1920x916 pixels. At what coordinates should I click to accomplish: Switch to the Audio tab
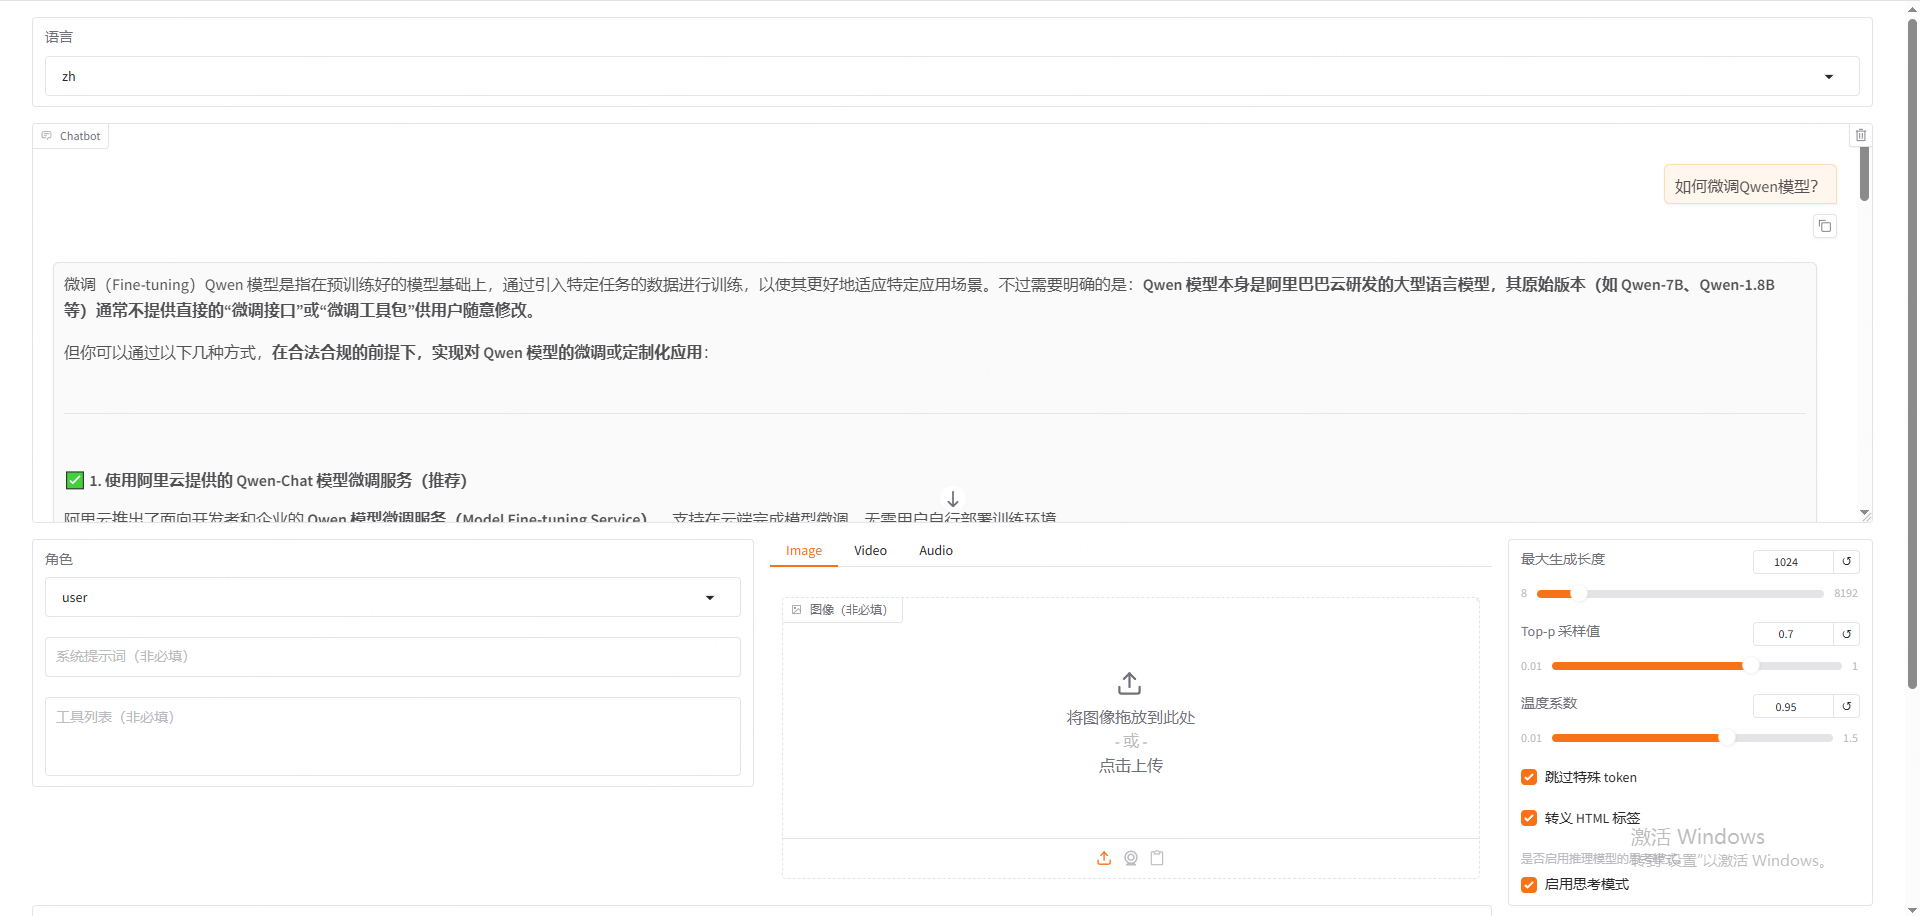click(935, 550)
